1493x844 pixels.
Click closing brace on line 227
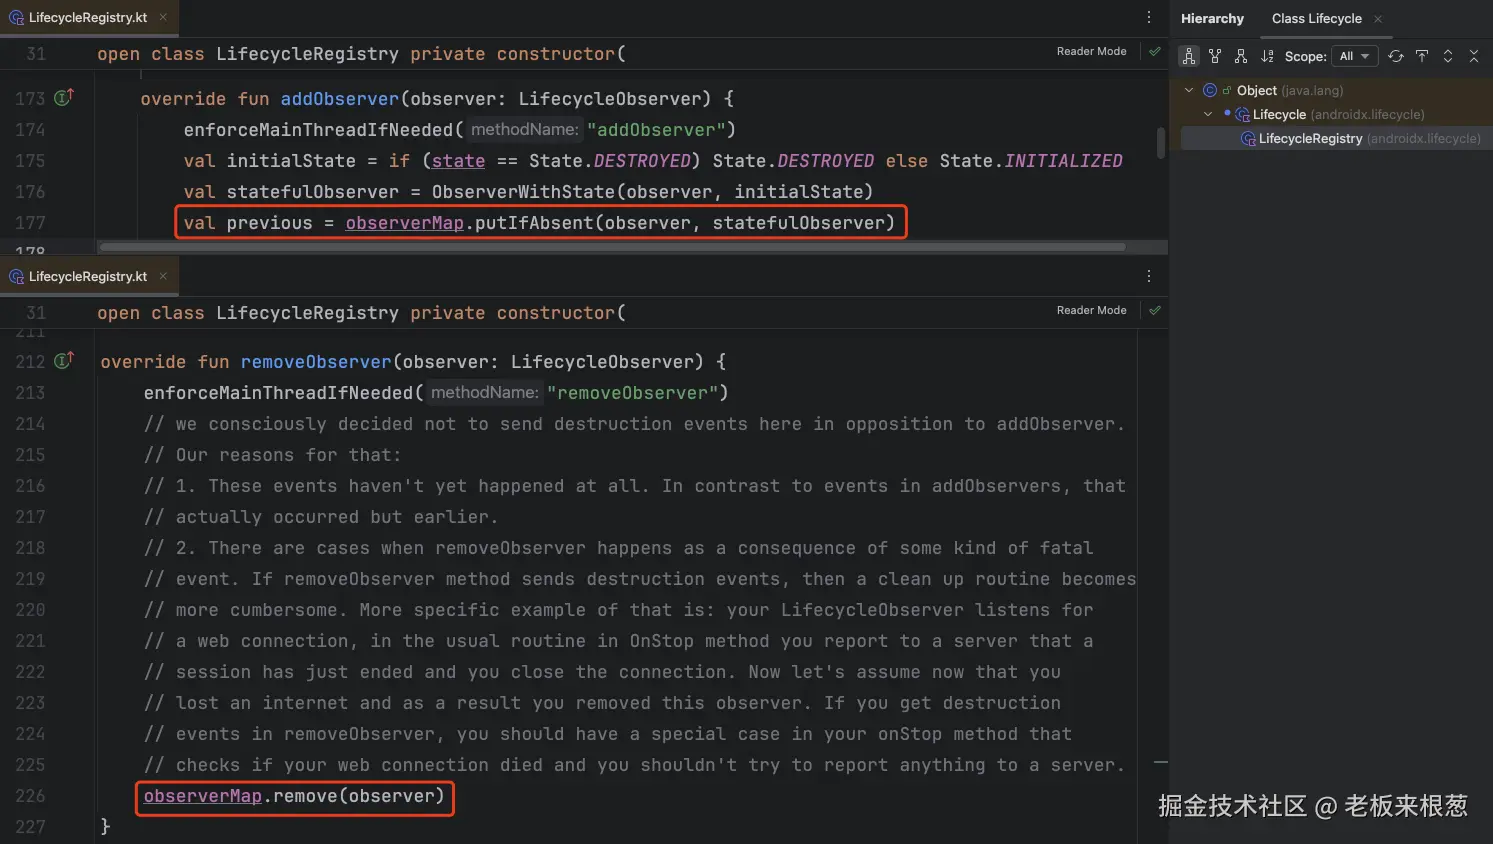tap(105, 826)
